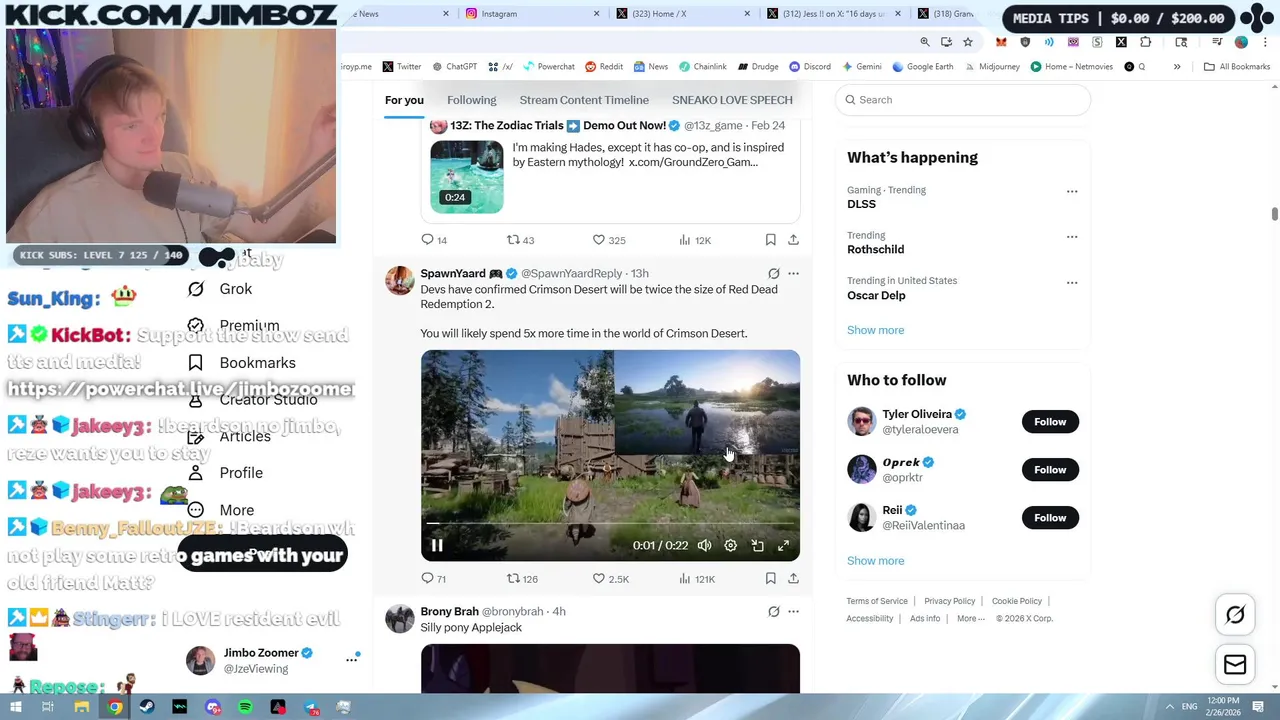Screen dimensions: 1280x720
Task: Open browser extensions puzzle icon
Action: pos(1146,42)
